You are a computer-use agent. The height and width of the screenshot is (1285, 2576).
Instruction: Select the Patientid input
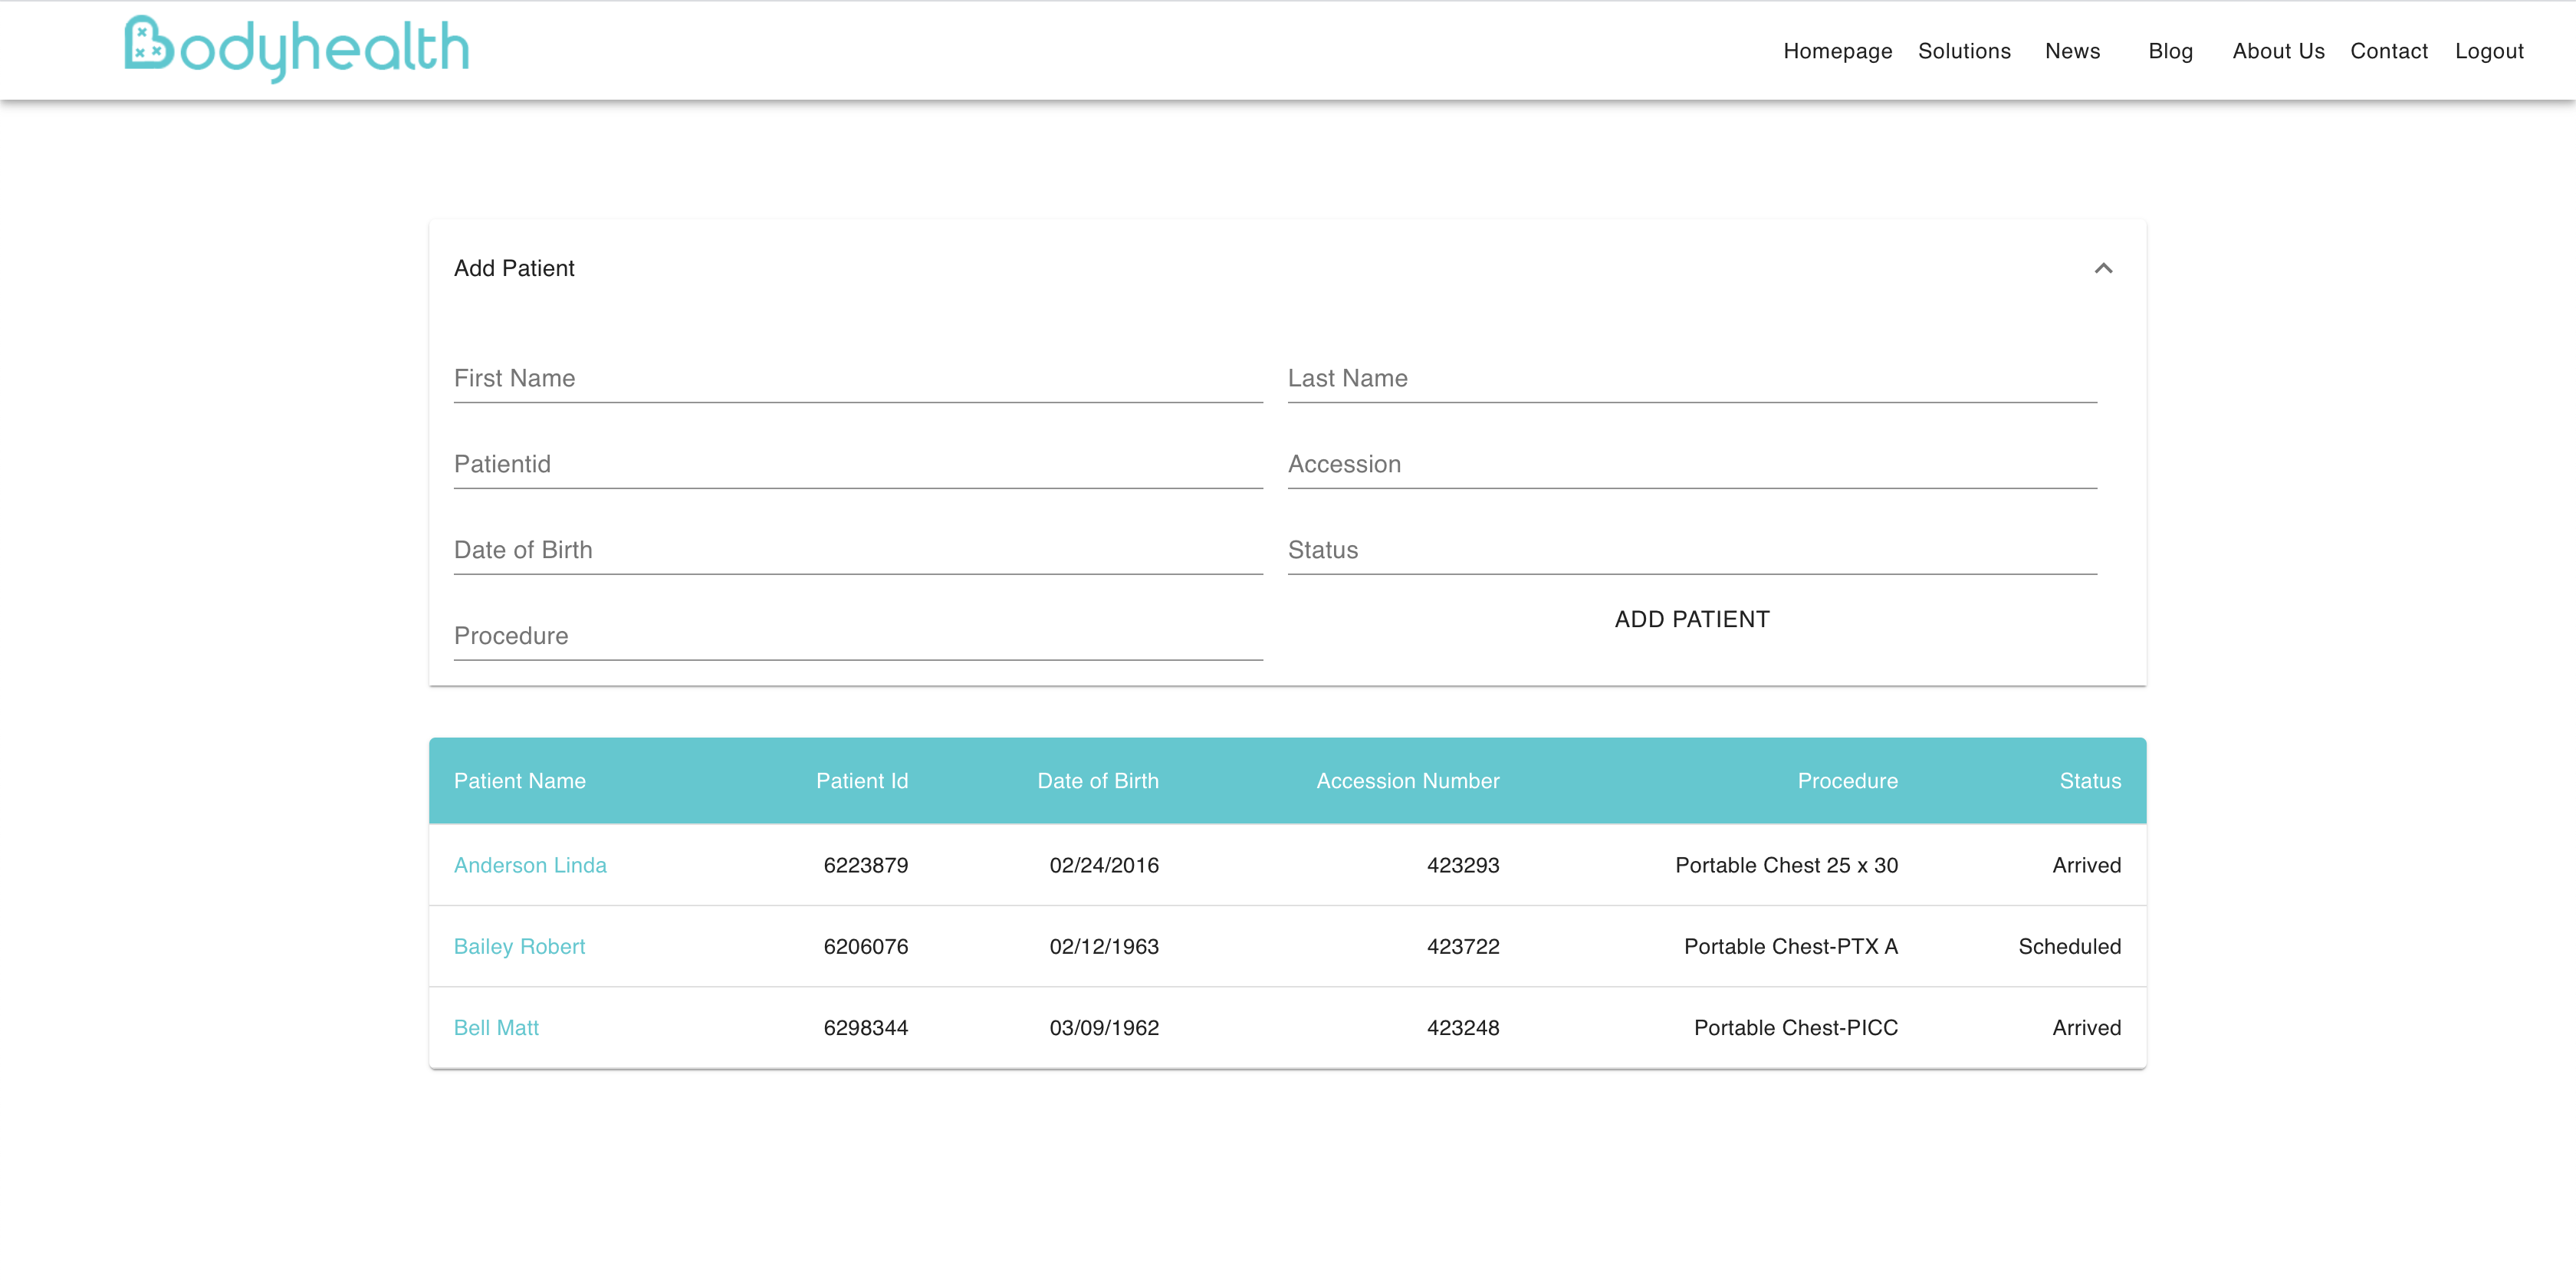pos(857,465)
